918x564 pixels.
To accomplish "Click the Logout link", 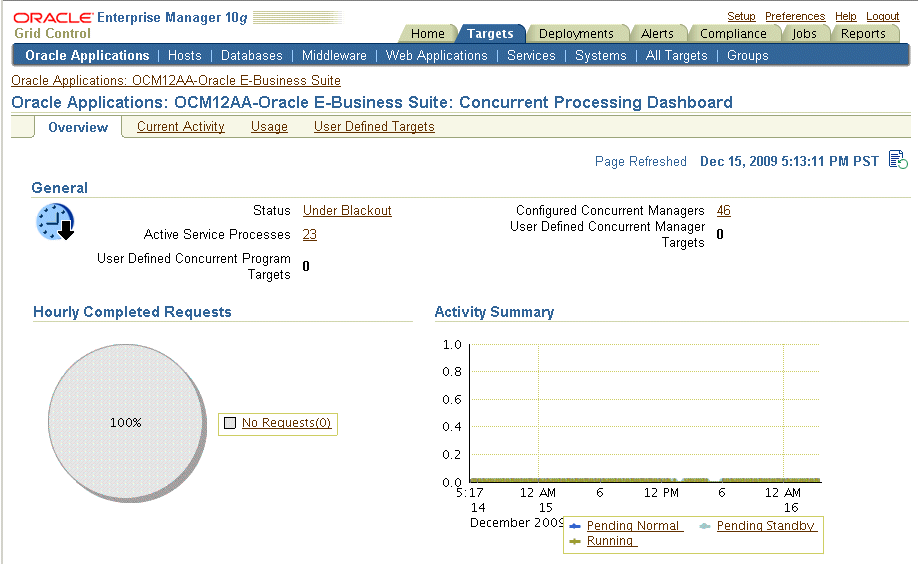I will [882, 16].
